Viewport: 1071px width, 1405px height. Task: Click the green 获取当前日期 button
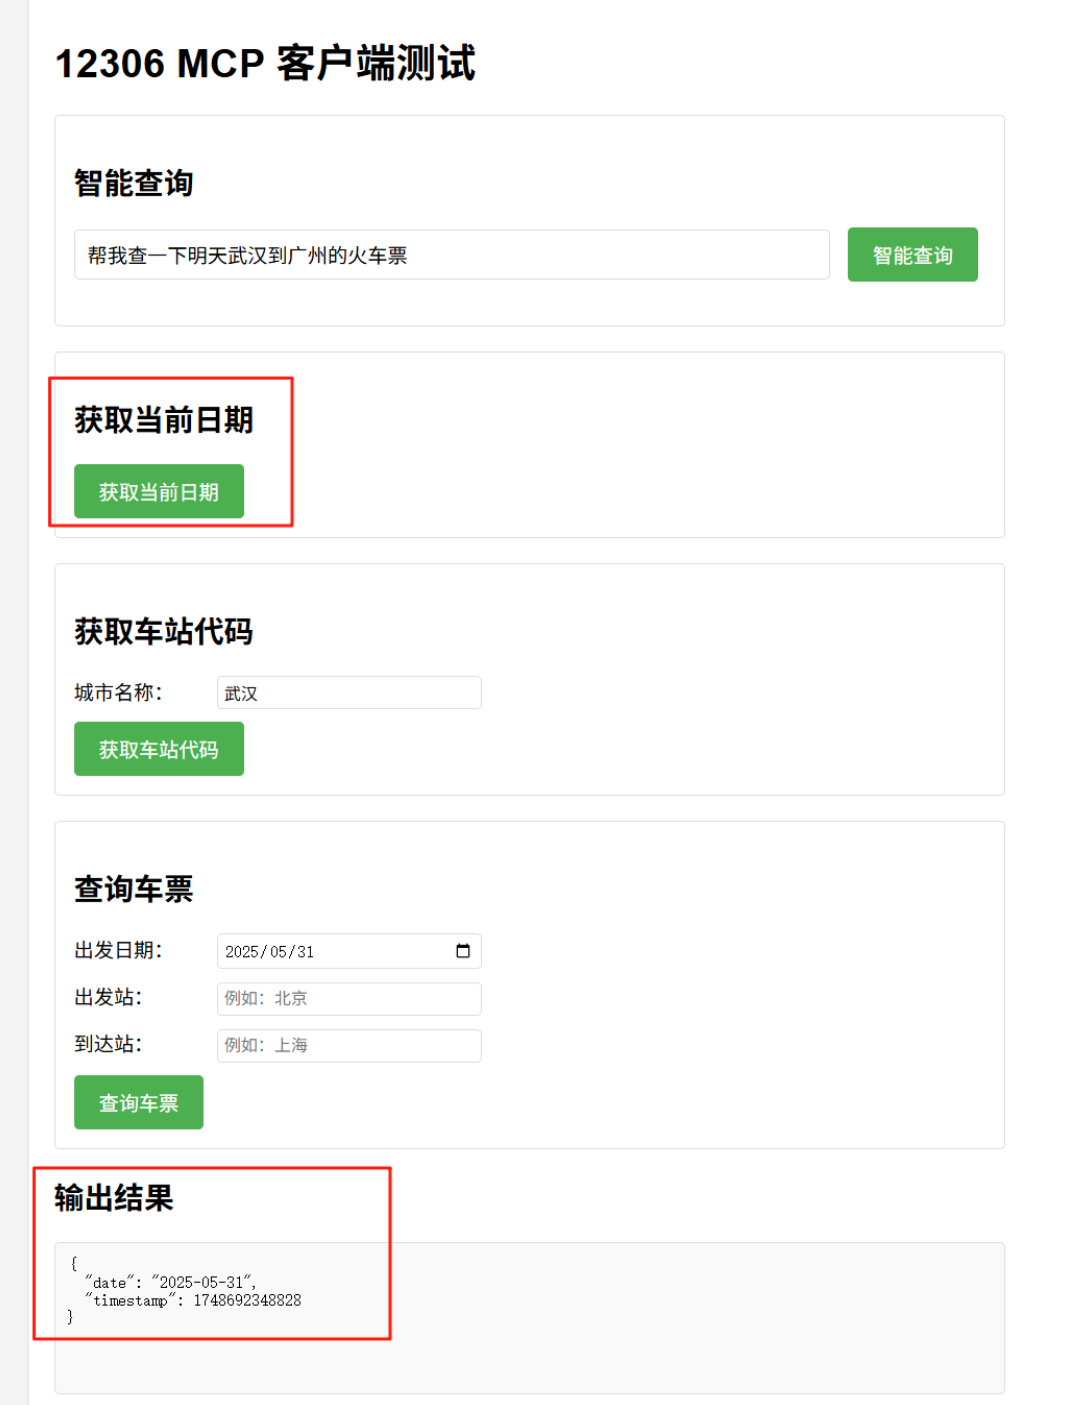click(x=159, y=491)
